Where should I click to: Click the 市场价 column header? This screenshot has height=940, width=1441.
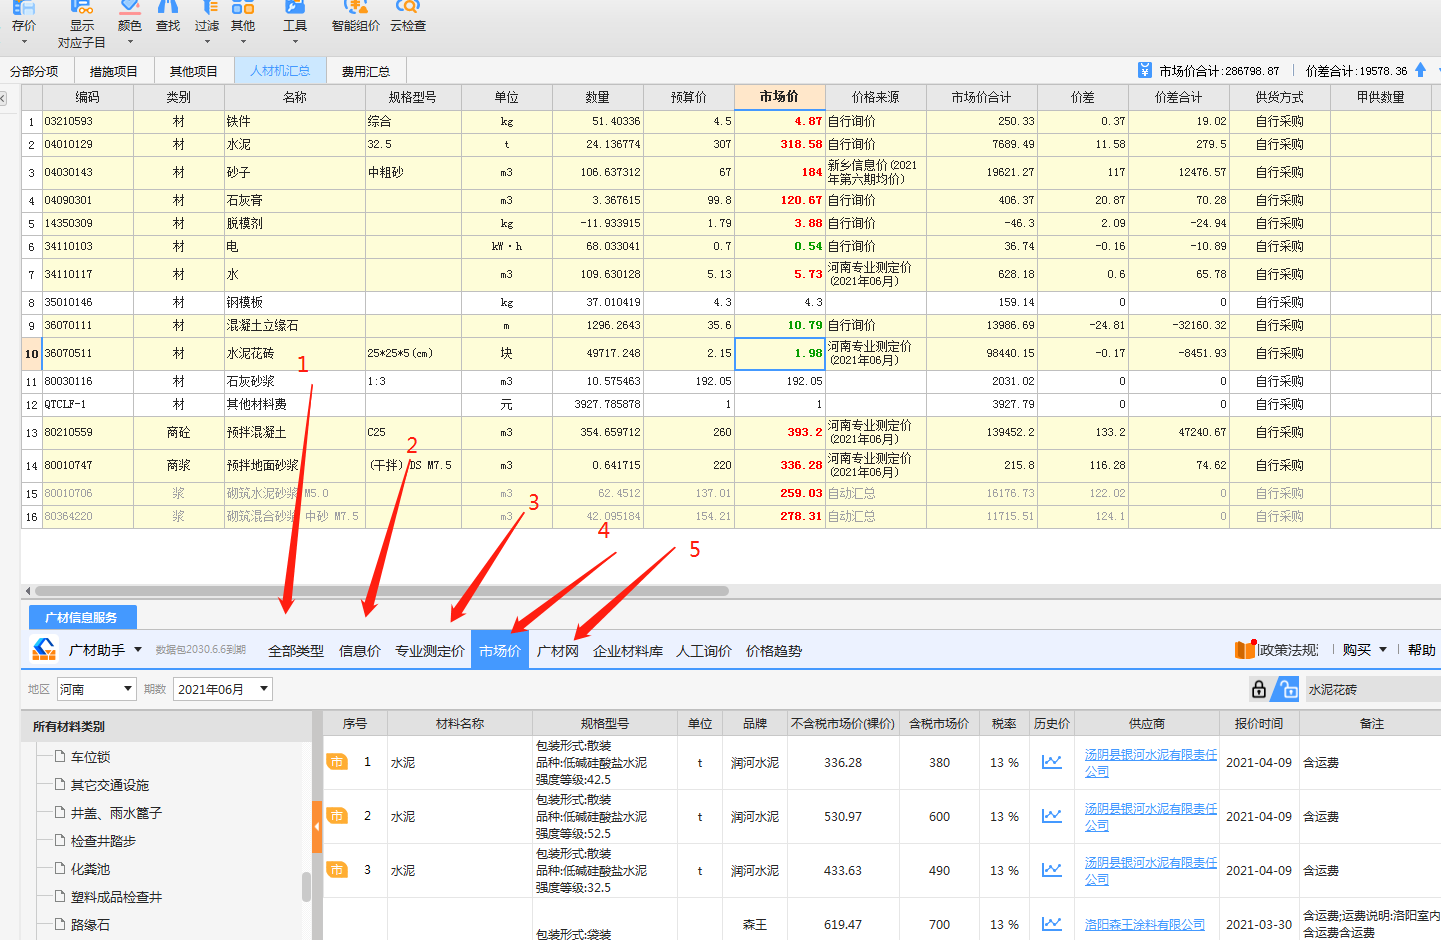779,97
